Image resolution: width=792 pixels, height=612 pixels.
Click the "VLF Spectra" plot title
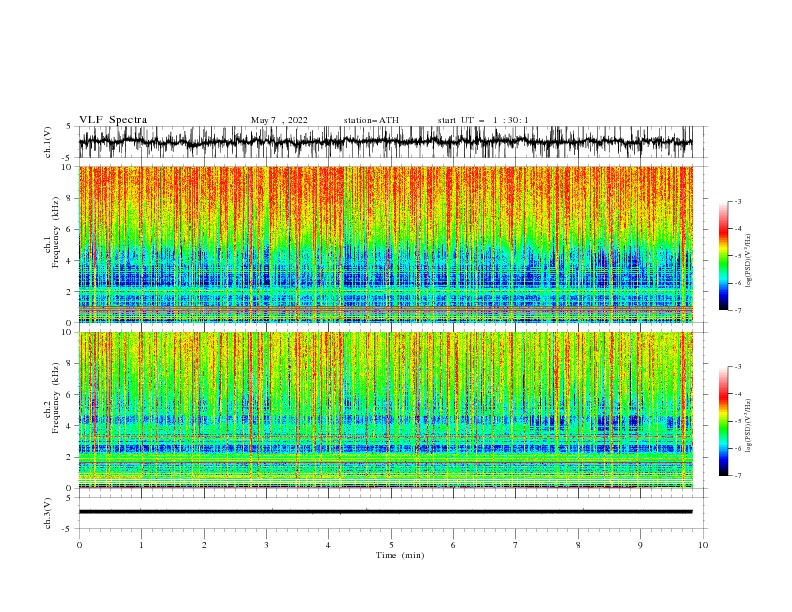tap(113, 120)
